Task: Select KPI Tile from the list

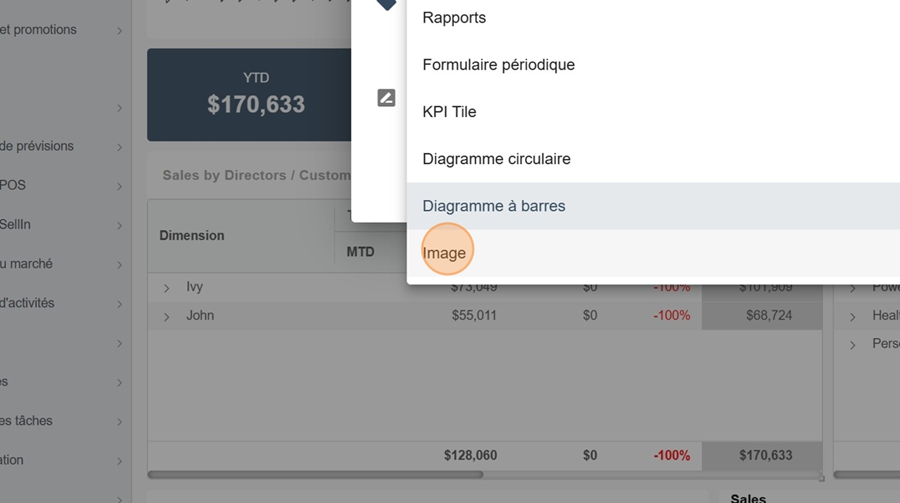Action: pos(449,112)
